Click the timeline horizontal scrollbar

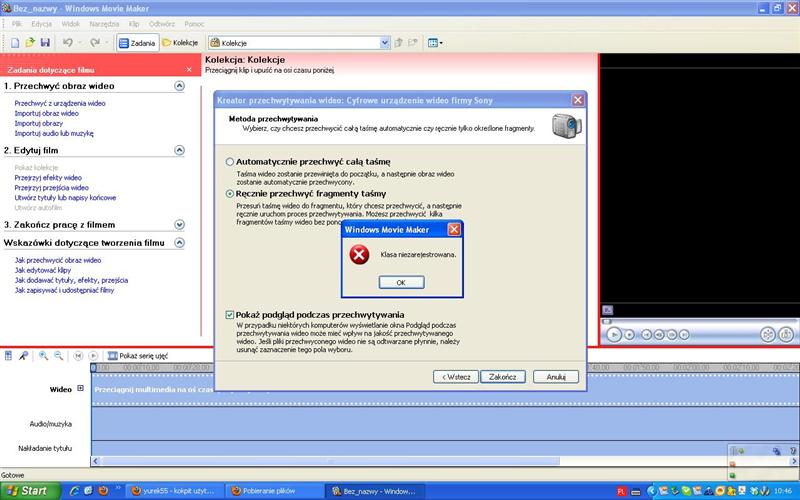[x=331, y=461]
